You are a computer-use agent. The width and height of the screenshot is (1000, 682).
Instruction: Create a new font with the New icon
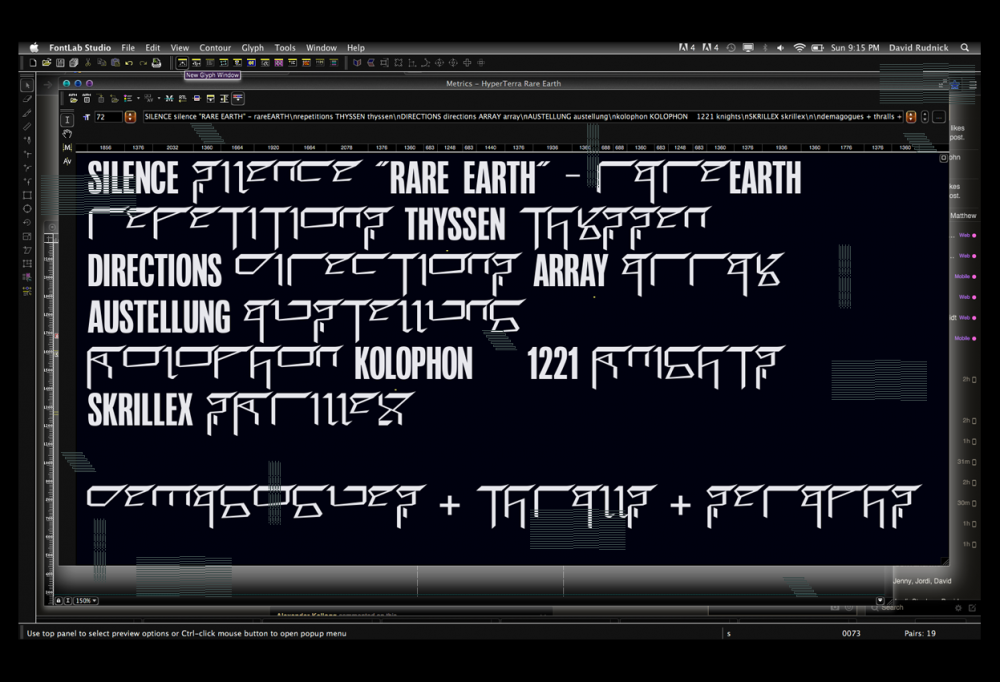(33, 63)
